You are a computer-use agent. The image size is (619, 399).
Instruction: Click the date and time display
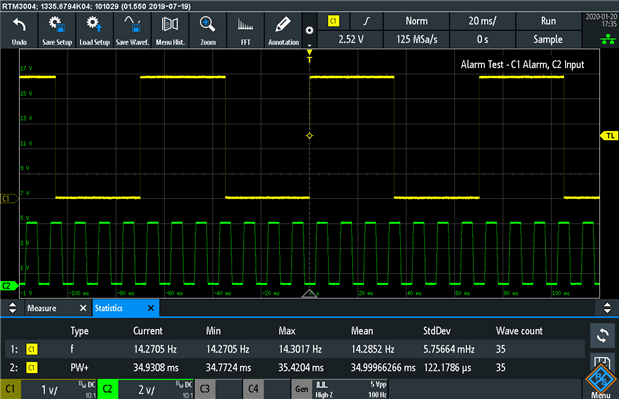click(x=600, y=20)
